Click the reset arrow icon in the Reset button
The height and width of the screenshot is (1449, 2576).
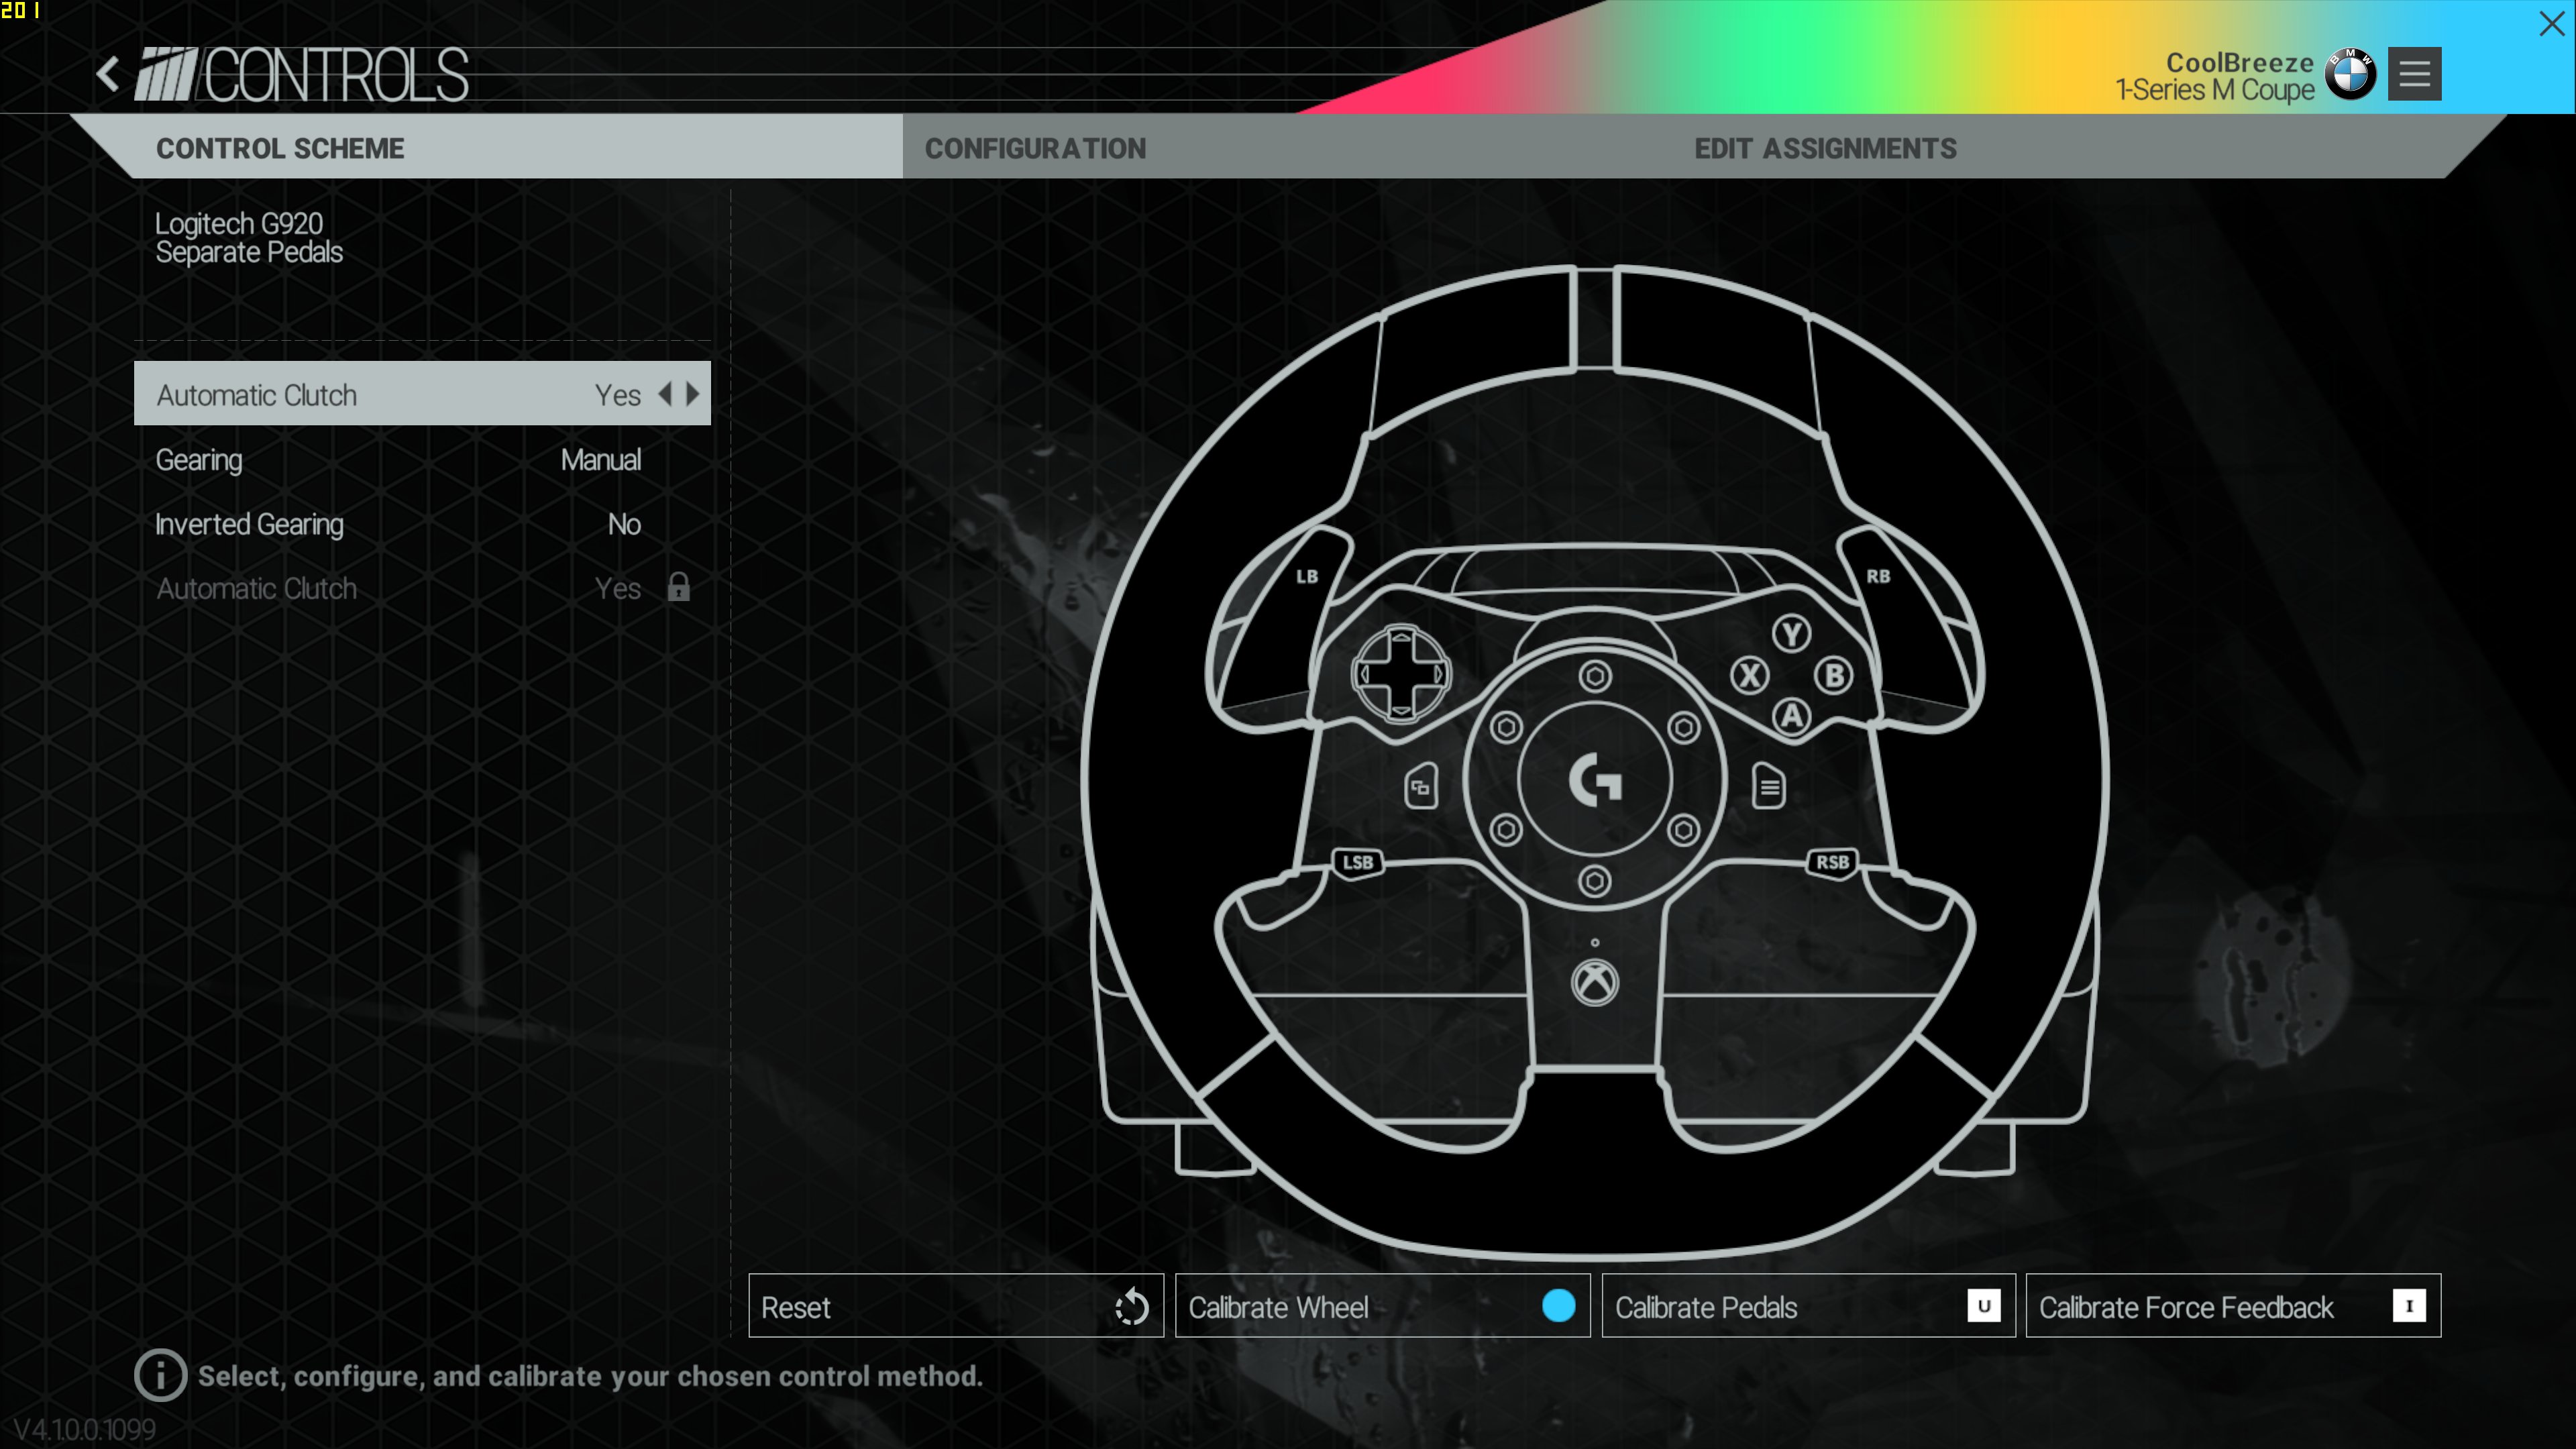(1131, 1306)
